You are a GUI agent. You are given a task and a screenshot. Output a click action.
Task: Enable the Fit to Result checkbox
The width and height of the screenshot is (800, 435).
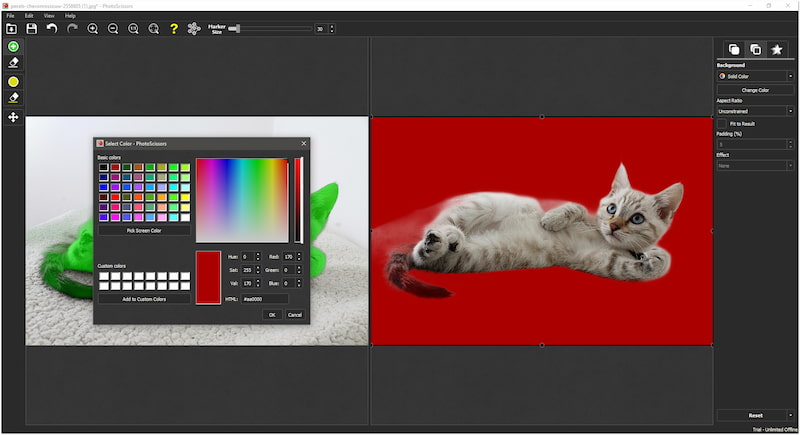(x=722, y=123)
